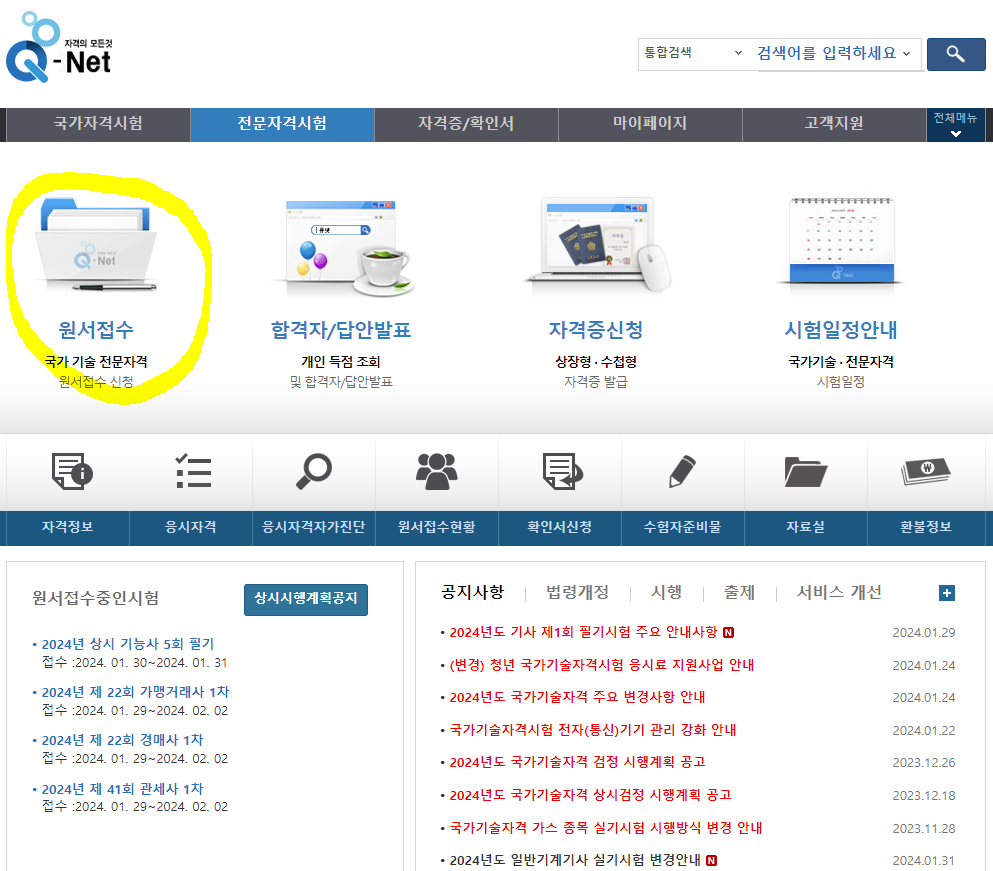Open the 시험일정안내 link
Image resolution: width=993 pixels, height=871 pixels.
840,329
